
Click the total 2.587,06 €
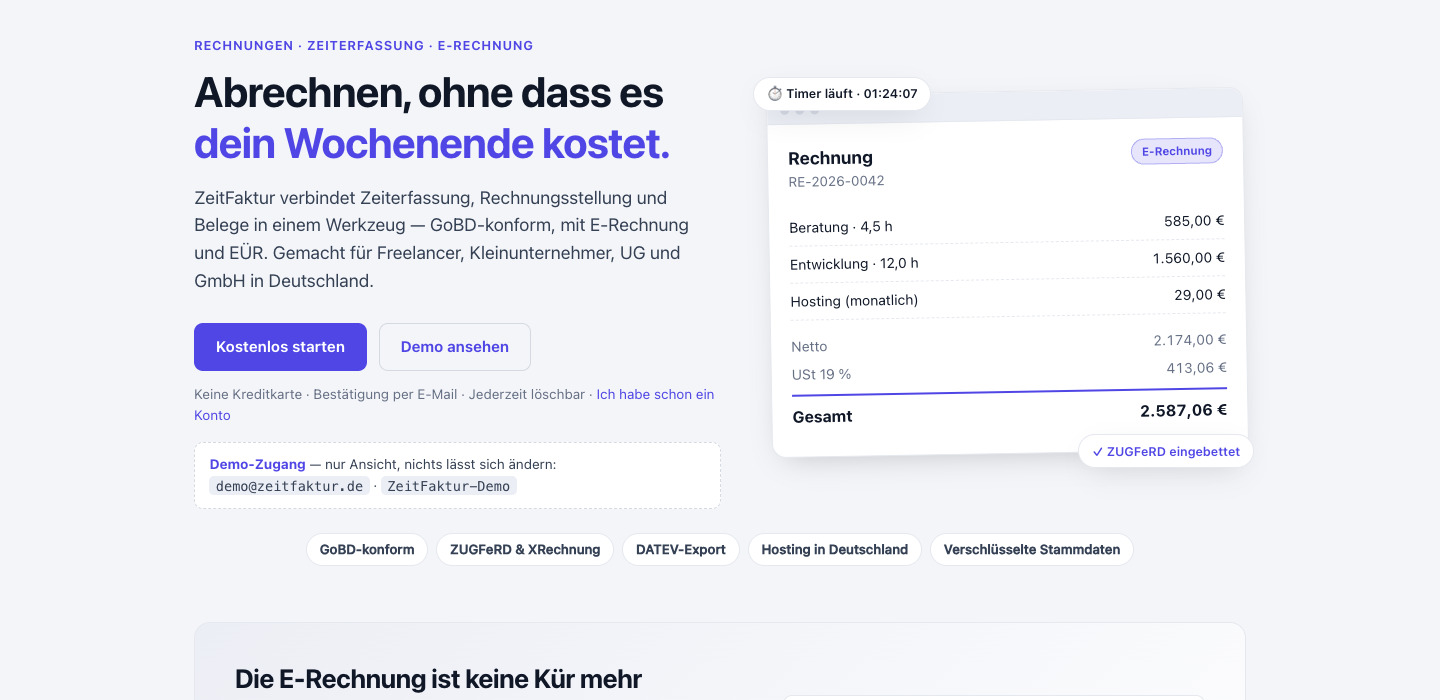[x=1183, y=410]
